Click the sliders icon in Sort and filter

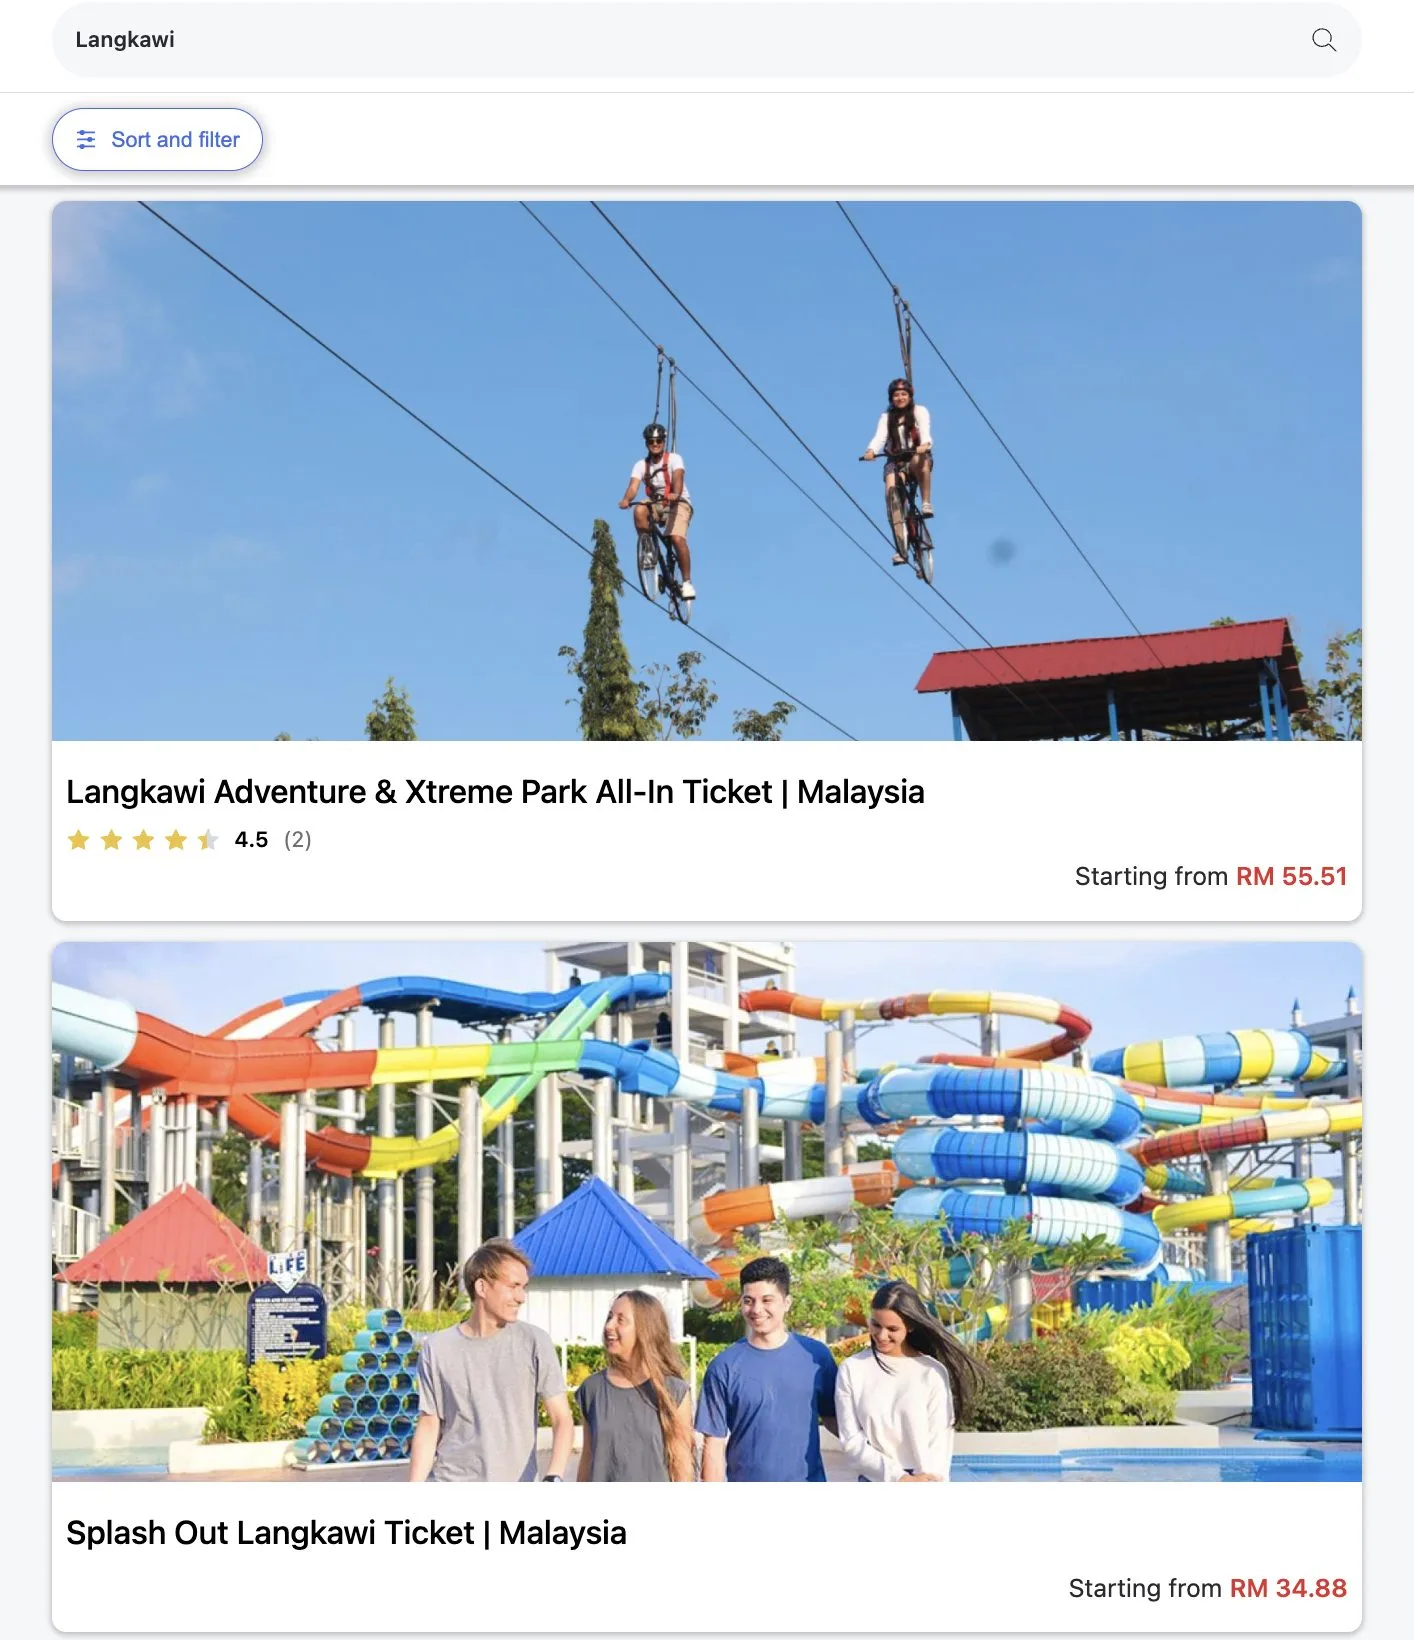pyautogui.click(x=86, y=140)
